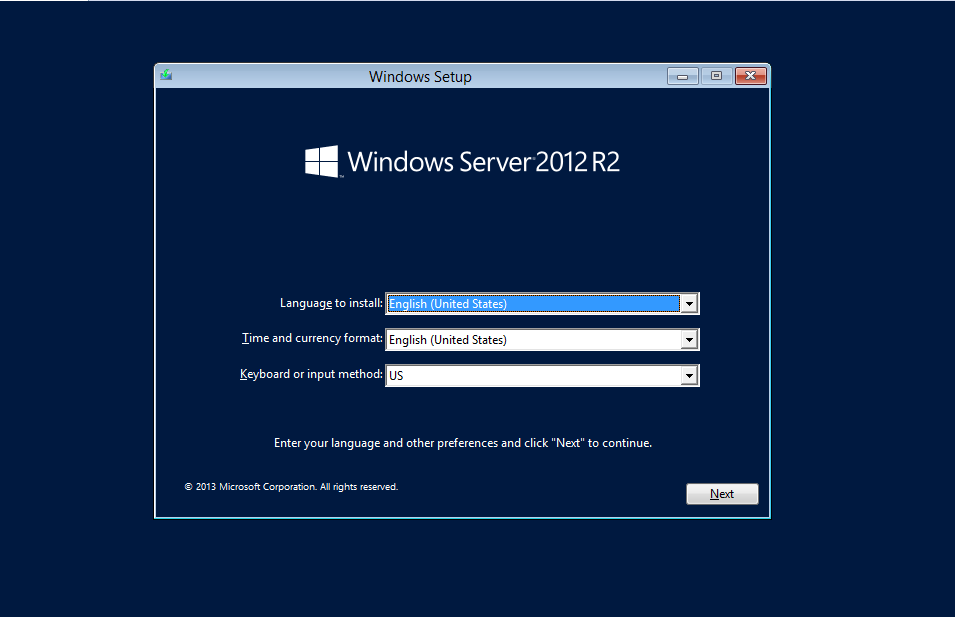Click the 'Keyboard or input method:' label
Image resolution: width=955 pixels, height=617 pixels.
point(311,374)
